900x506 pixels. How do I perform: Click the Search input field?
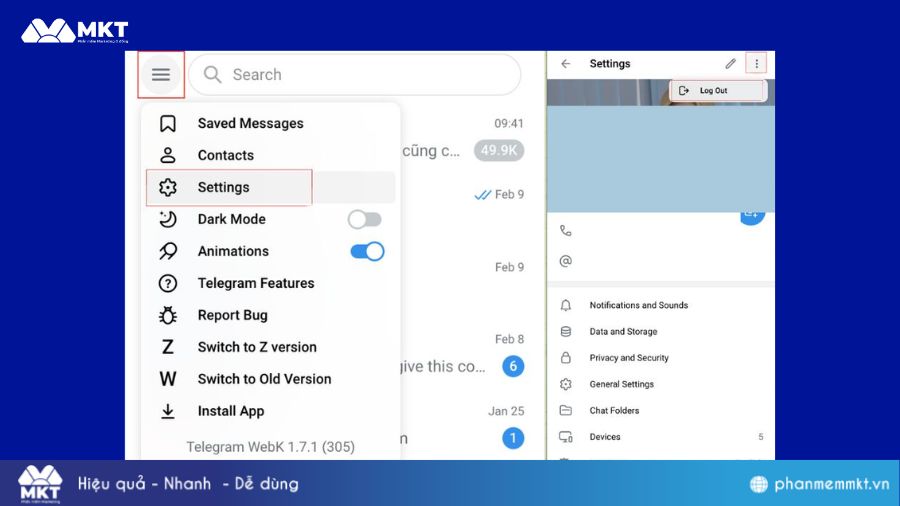click(355, 75)
